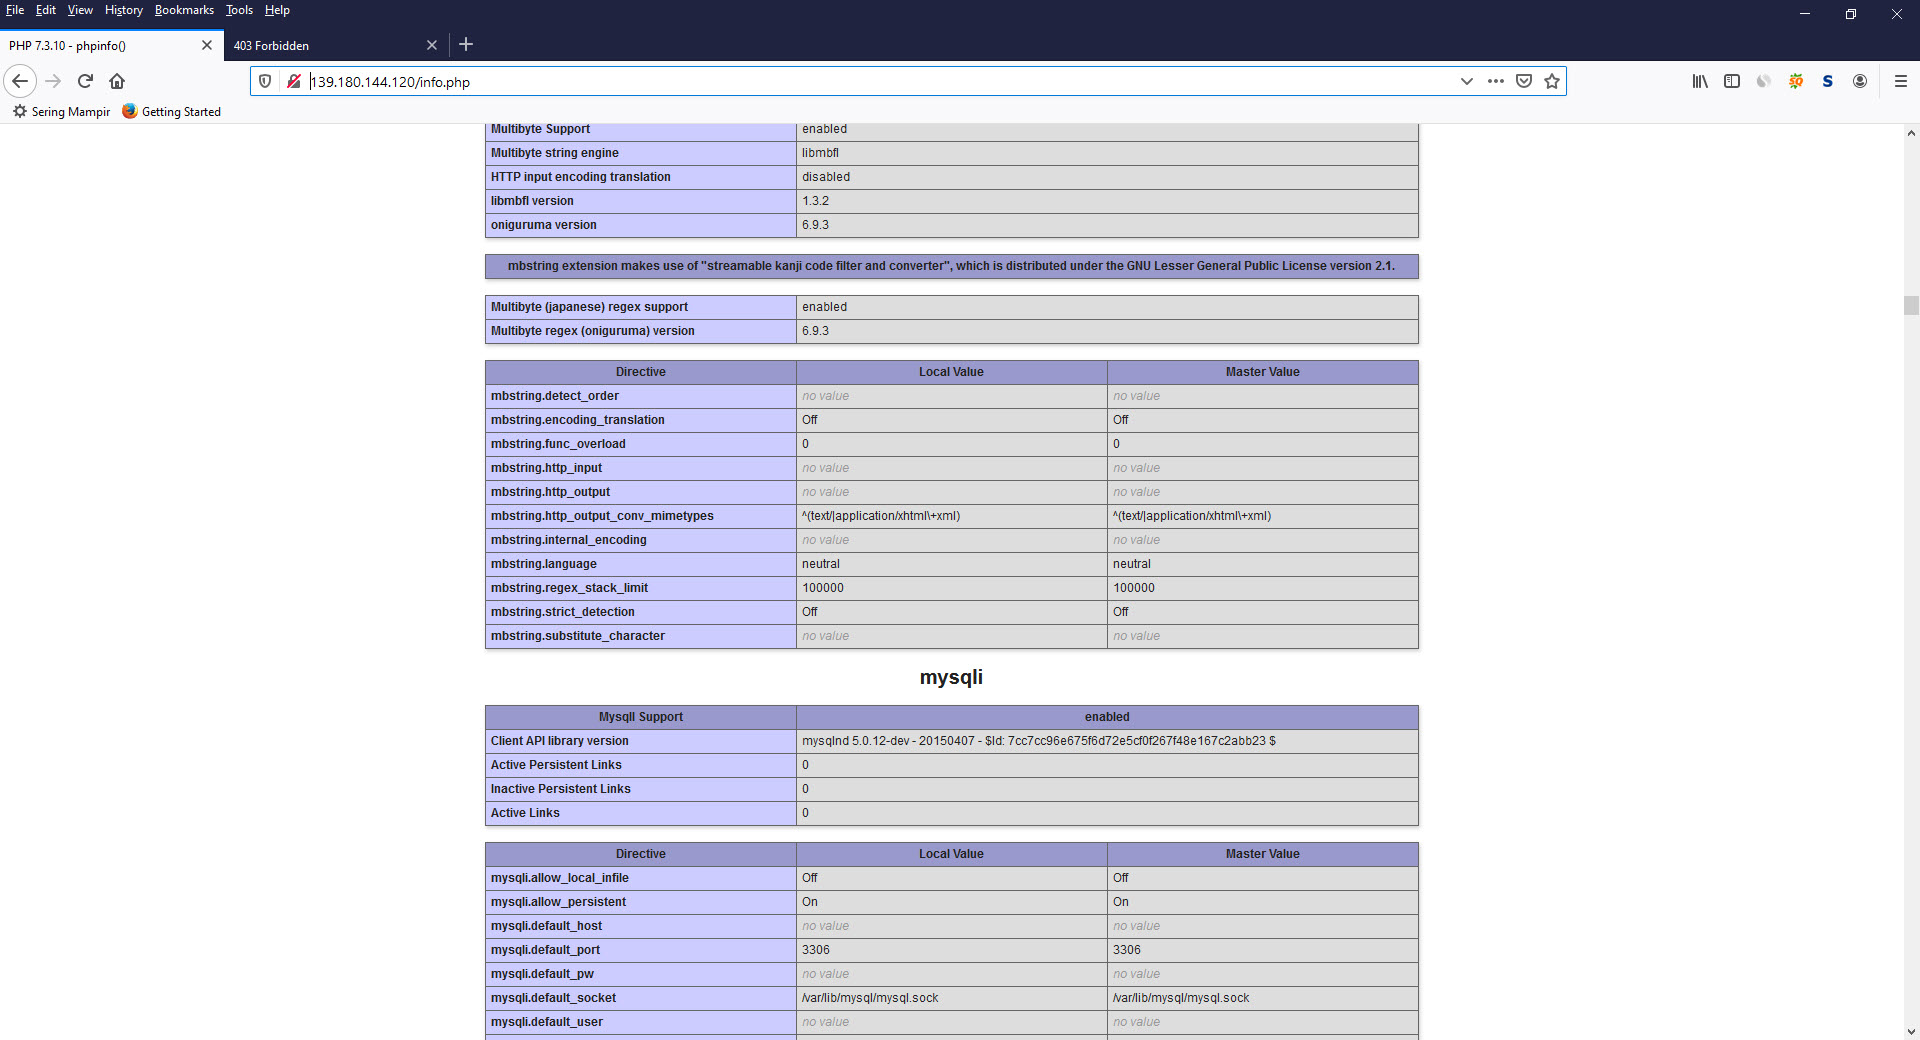The height and width of the screenshot is (1040, 1920).
Task: Bookmark this page with the star
Action: 1551,81
